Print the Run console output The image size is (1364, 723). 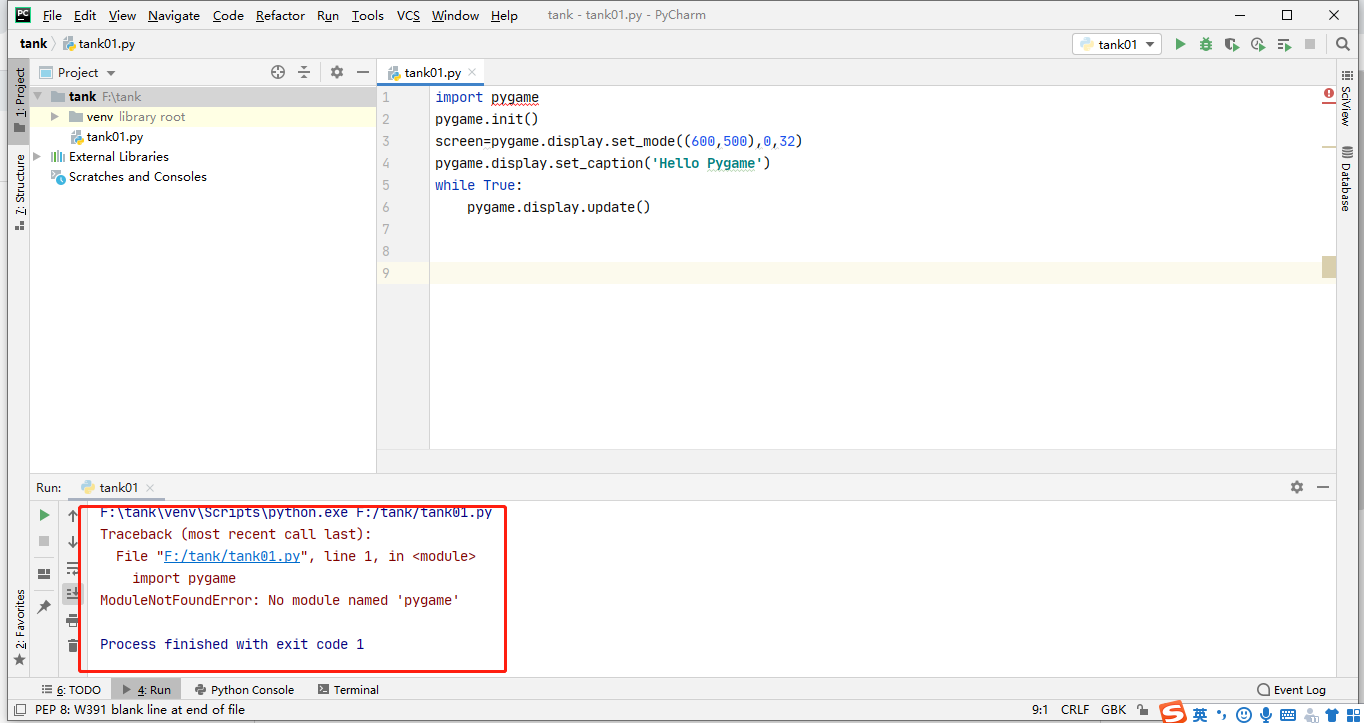point(73,620)
